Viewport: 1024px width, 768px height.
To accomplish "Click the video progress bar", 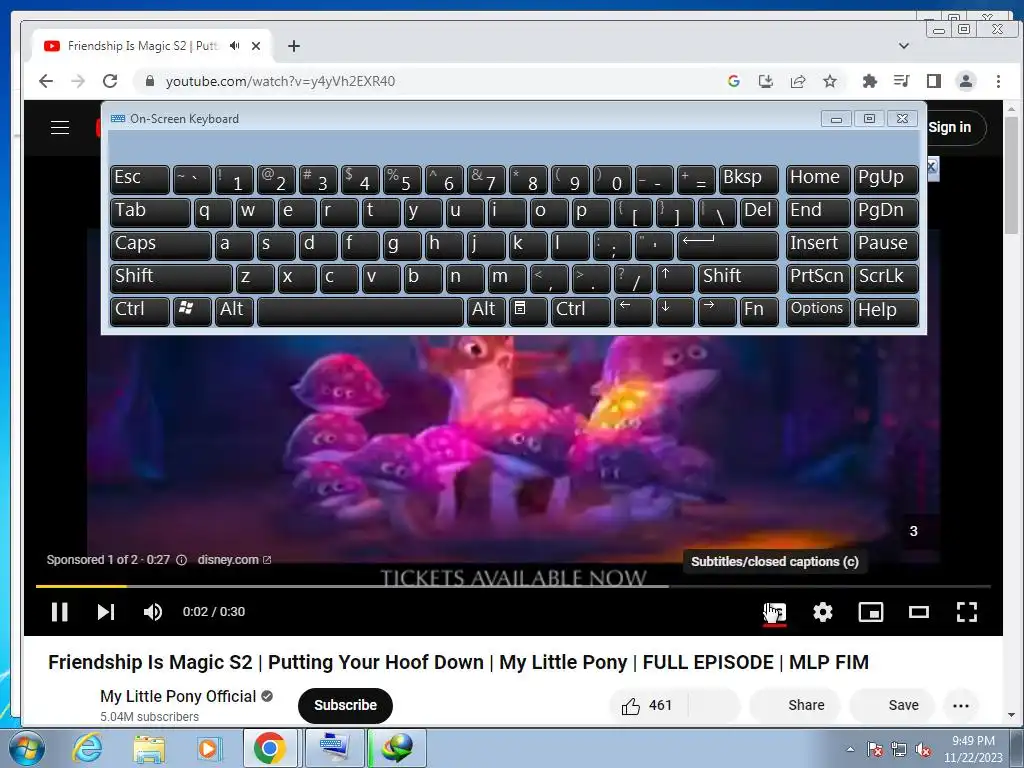I will [513, 586].
